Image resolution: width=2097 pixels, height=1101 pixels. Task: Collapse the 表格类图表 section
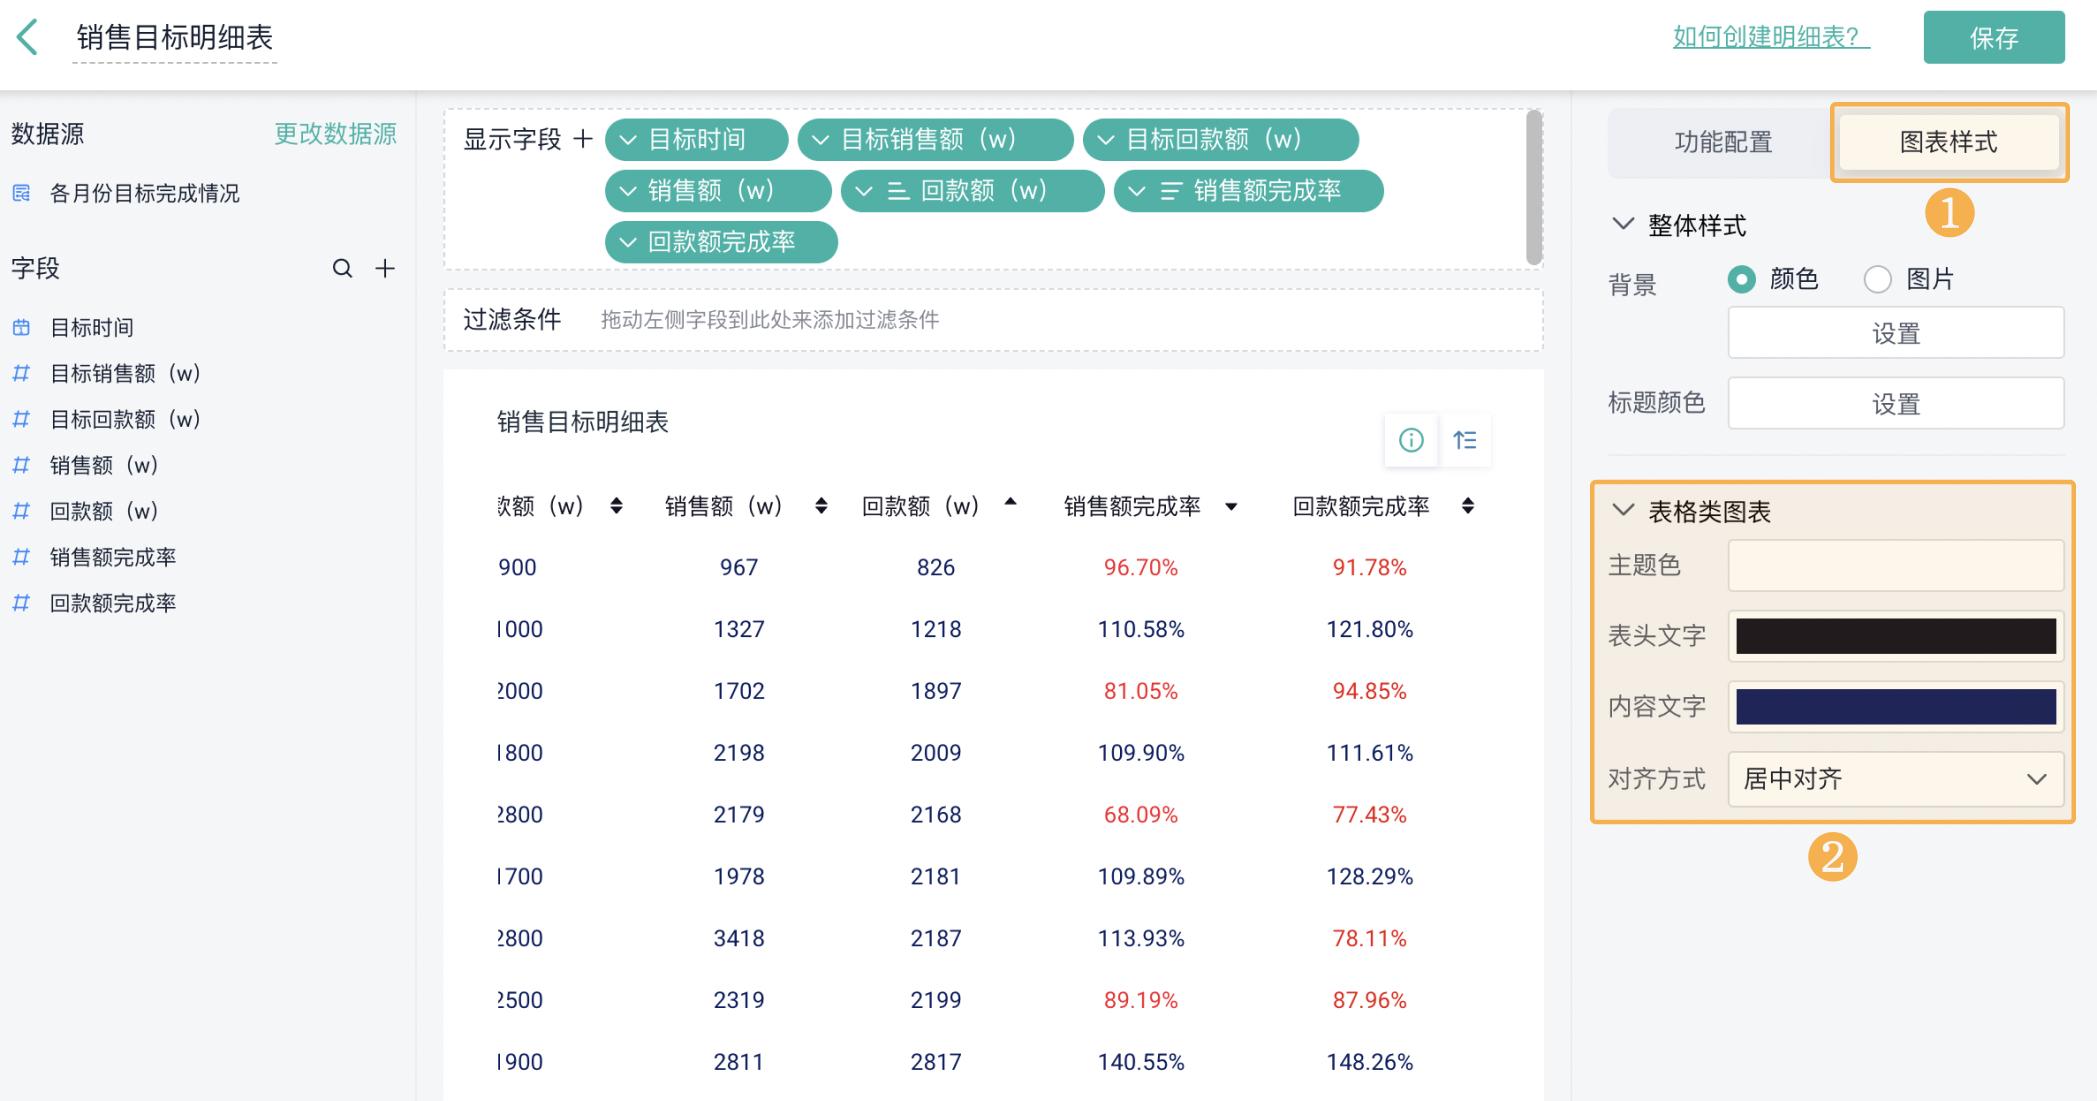click(1623, 511)
